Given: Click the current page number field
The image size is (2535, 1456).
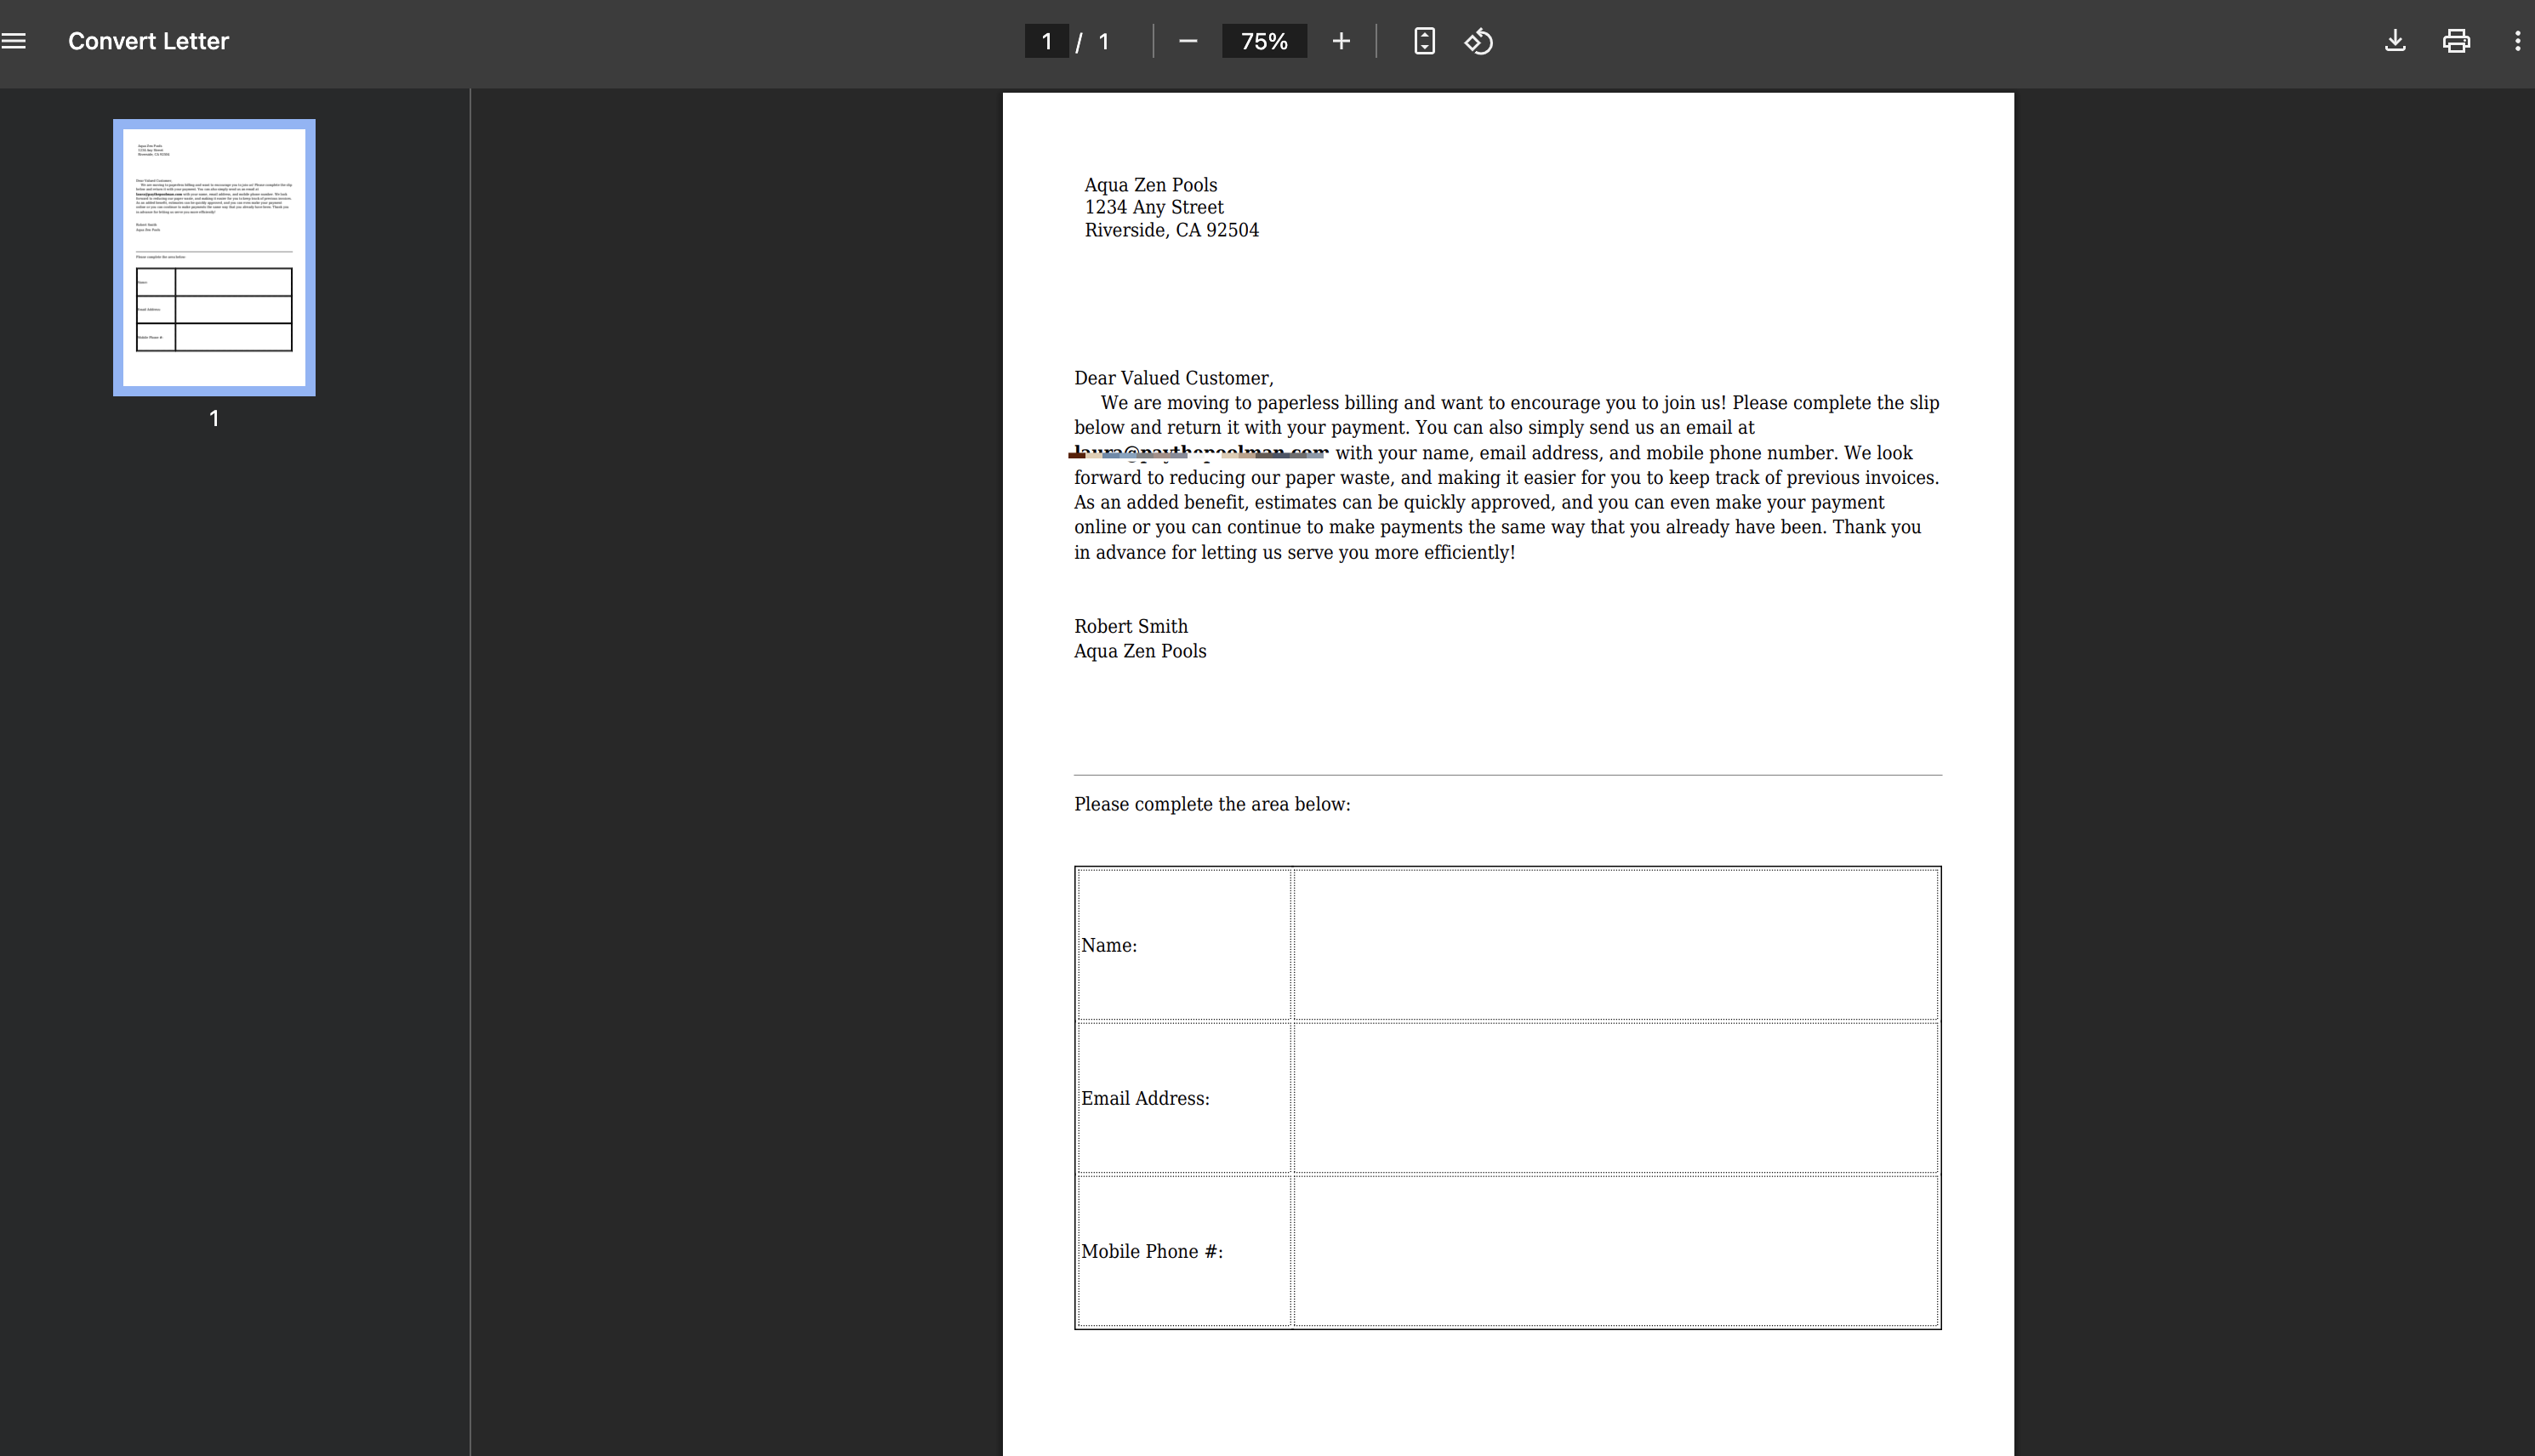Looking at the screenshot, I should click(x=1046, y=41).
